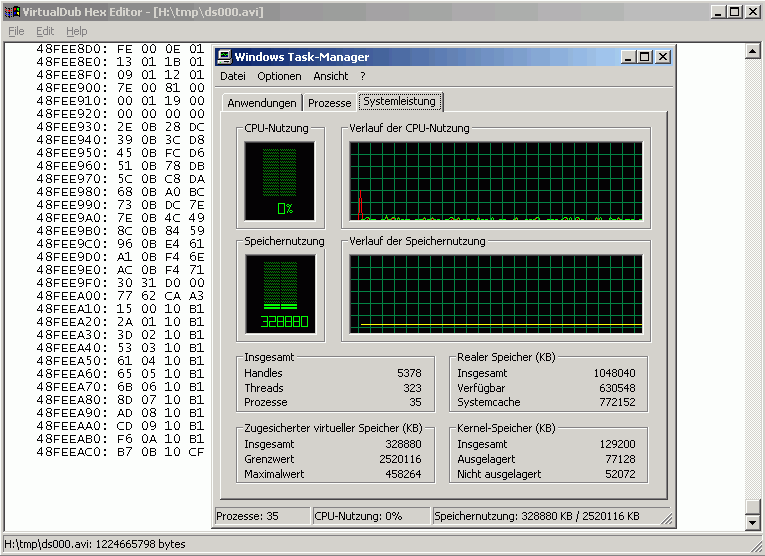Click hex editor status text ds000.avi: 1224665798 bytes
Image resolution: width=765 pixels, height=556 pixels.
[95, 544]
